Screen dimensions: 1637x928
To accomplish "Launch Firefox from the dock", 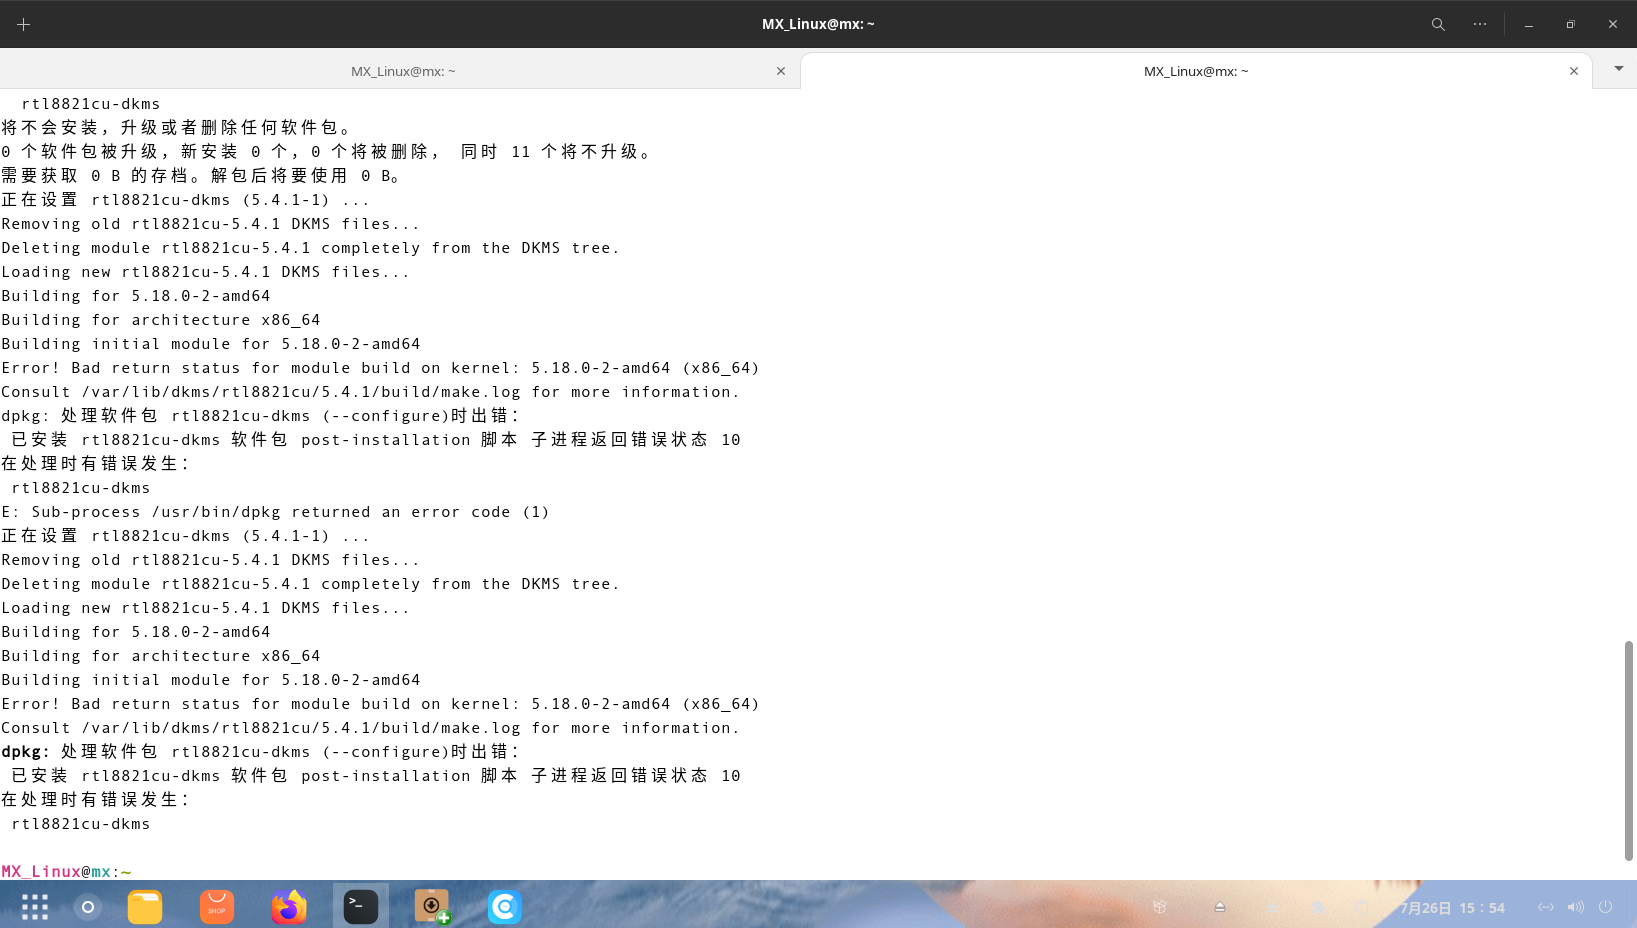I will click(289, 907).
